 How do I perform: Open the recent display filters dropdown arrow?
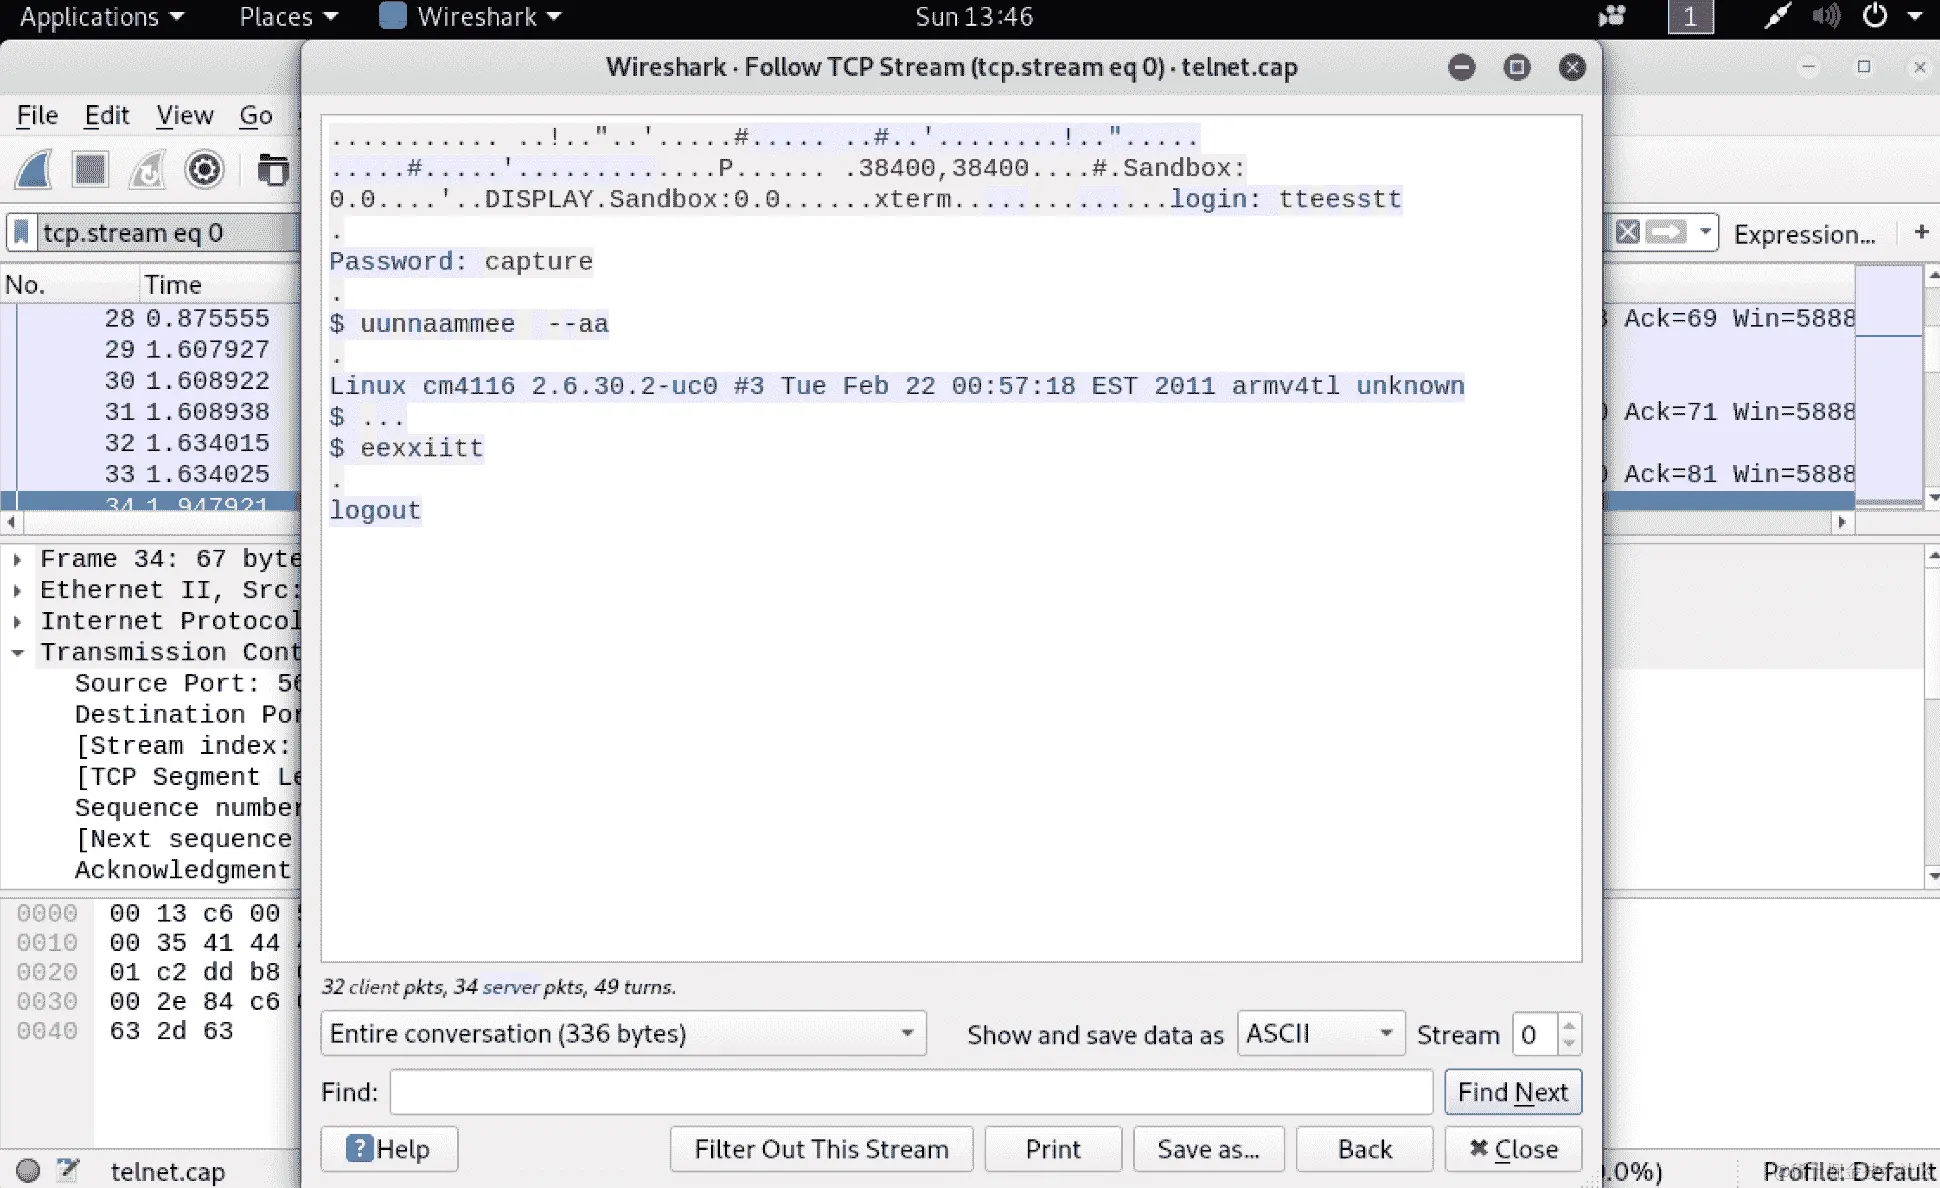coord(1705,233)
